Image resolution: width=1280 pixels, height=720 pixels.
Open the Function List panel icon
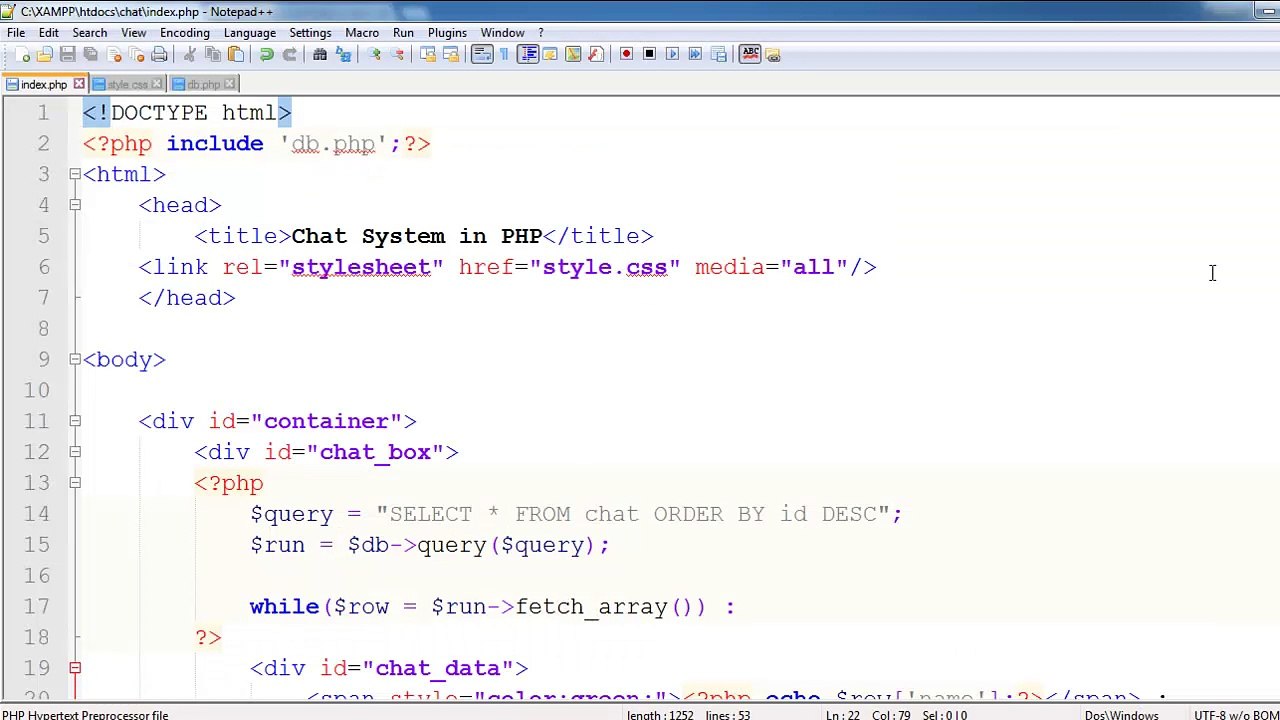click(x=596, y=54)
